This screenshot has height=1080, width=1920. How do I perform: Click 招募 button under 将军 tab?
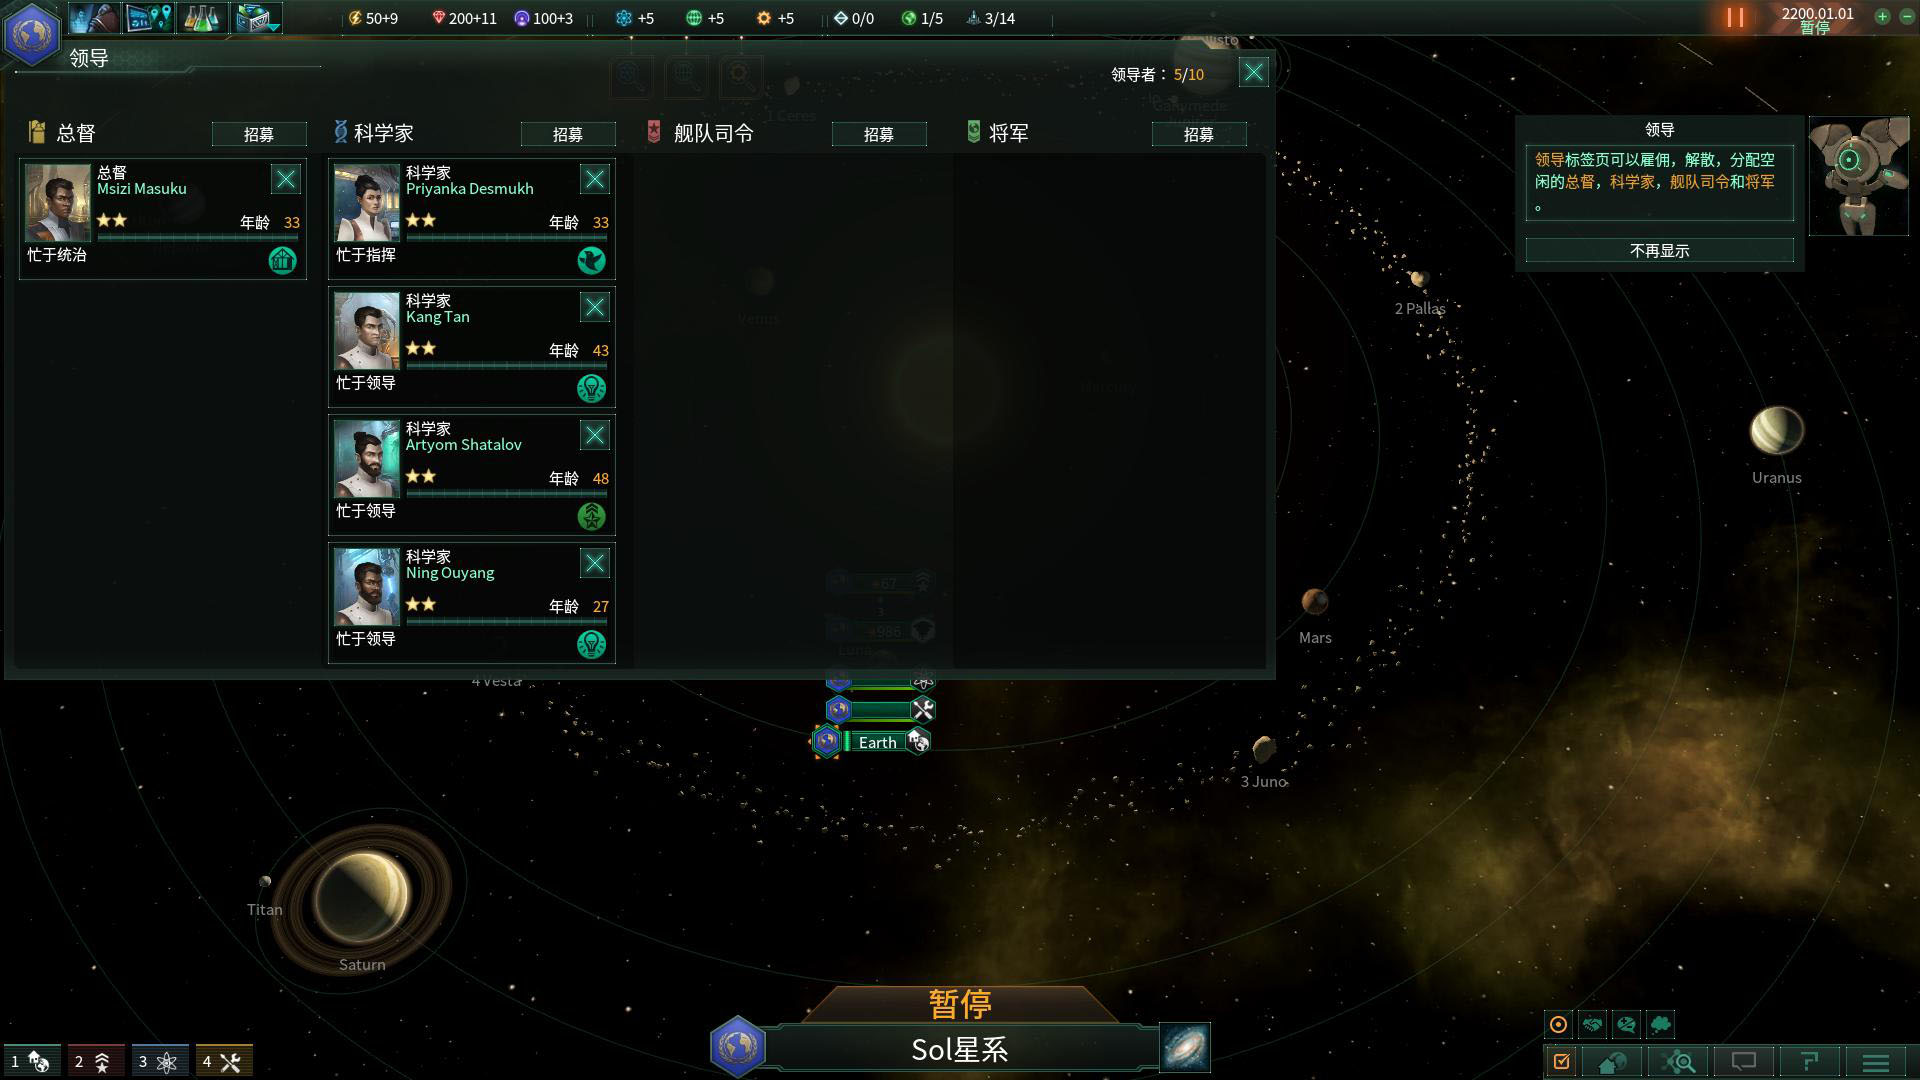tap(1199, 133)
